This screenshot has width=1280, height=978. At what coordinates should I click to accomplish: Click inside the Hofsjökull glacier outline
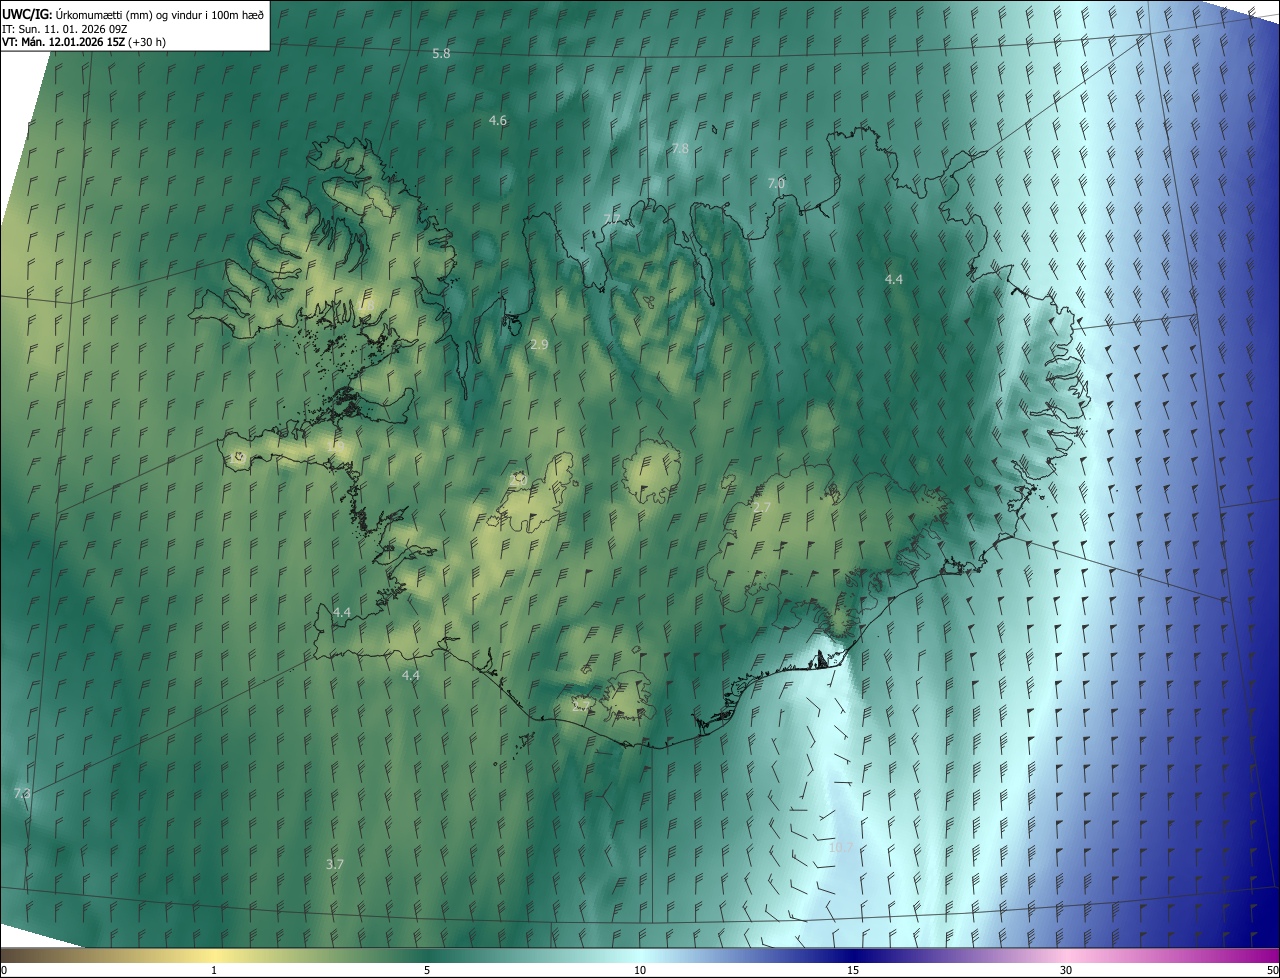[x=651, y=473]
